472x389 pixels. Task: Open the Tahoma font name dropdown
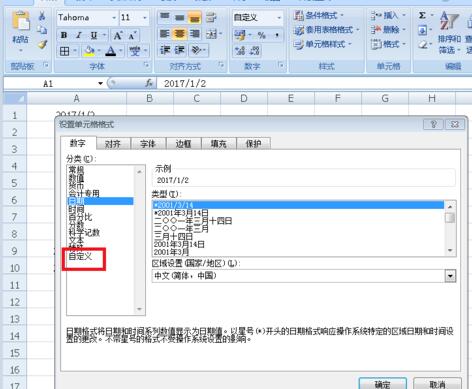114,17
